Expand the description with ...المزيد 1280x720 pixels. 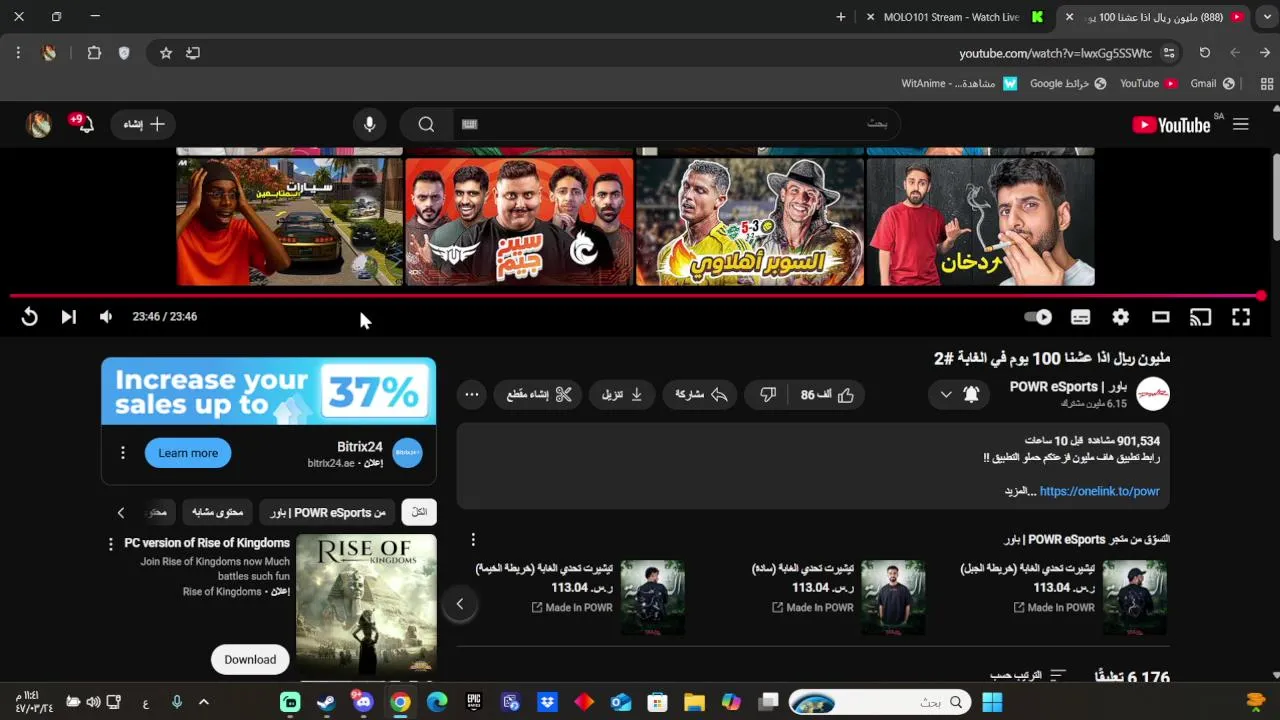1020,492
